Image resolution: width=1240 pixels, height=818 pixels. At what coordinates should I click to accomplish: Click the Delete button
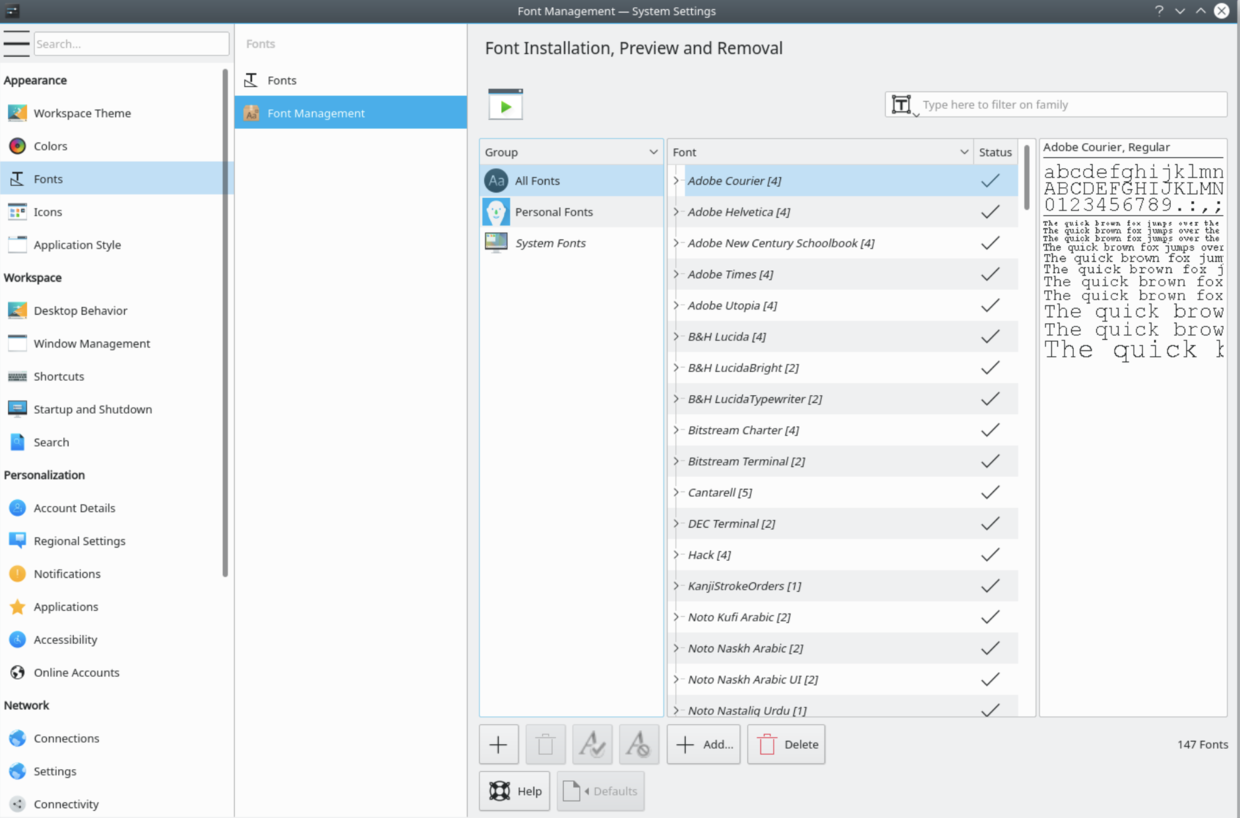coord(786,745)
